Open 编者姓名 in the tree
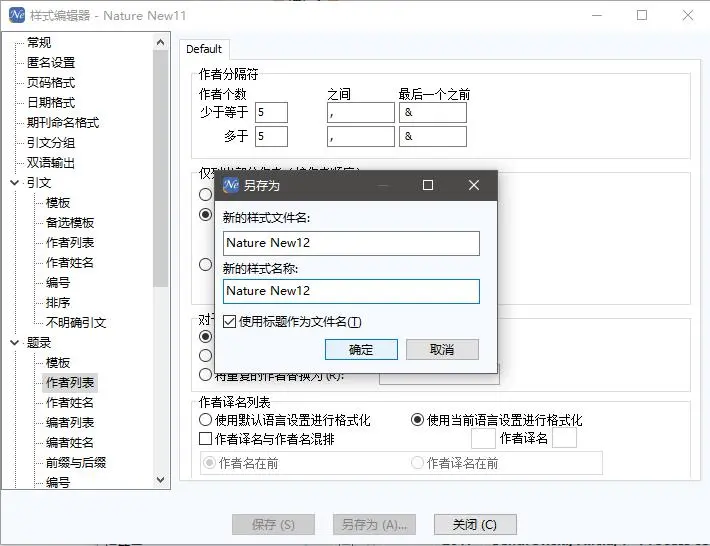Viewport: 710px width, 546px height. (70, 442)
